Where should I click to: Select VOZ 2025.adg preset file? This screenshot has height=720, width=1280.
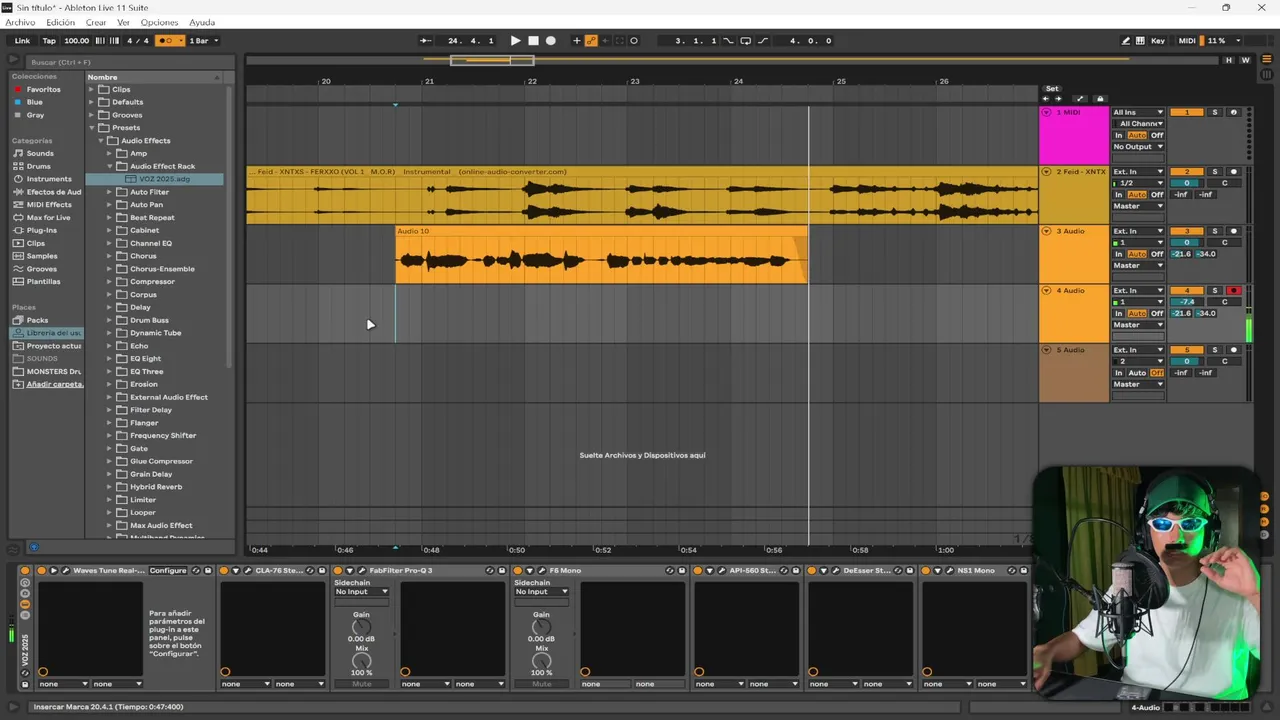point(164,179)
